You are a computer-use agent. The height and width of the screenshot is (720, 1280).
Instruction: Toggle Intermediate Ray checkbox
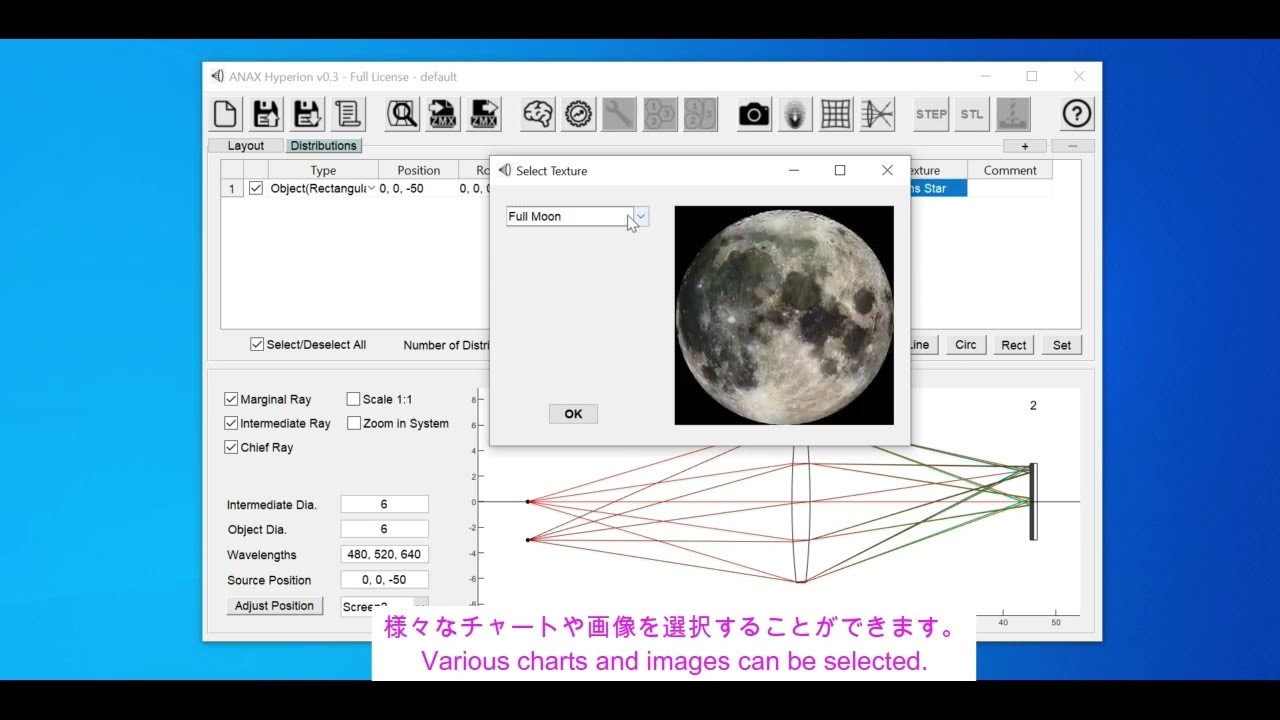(231, 423)
